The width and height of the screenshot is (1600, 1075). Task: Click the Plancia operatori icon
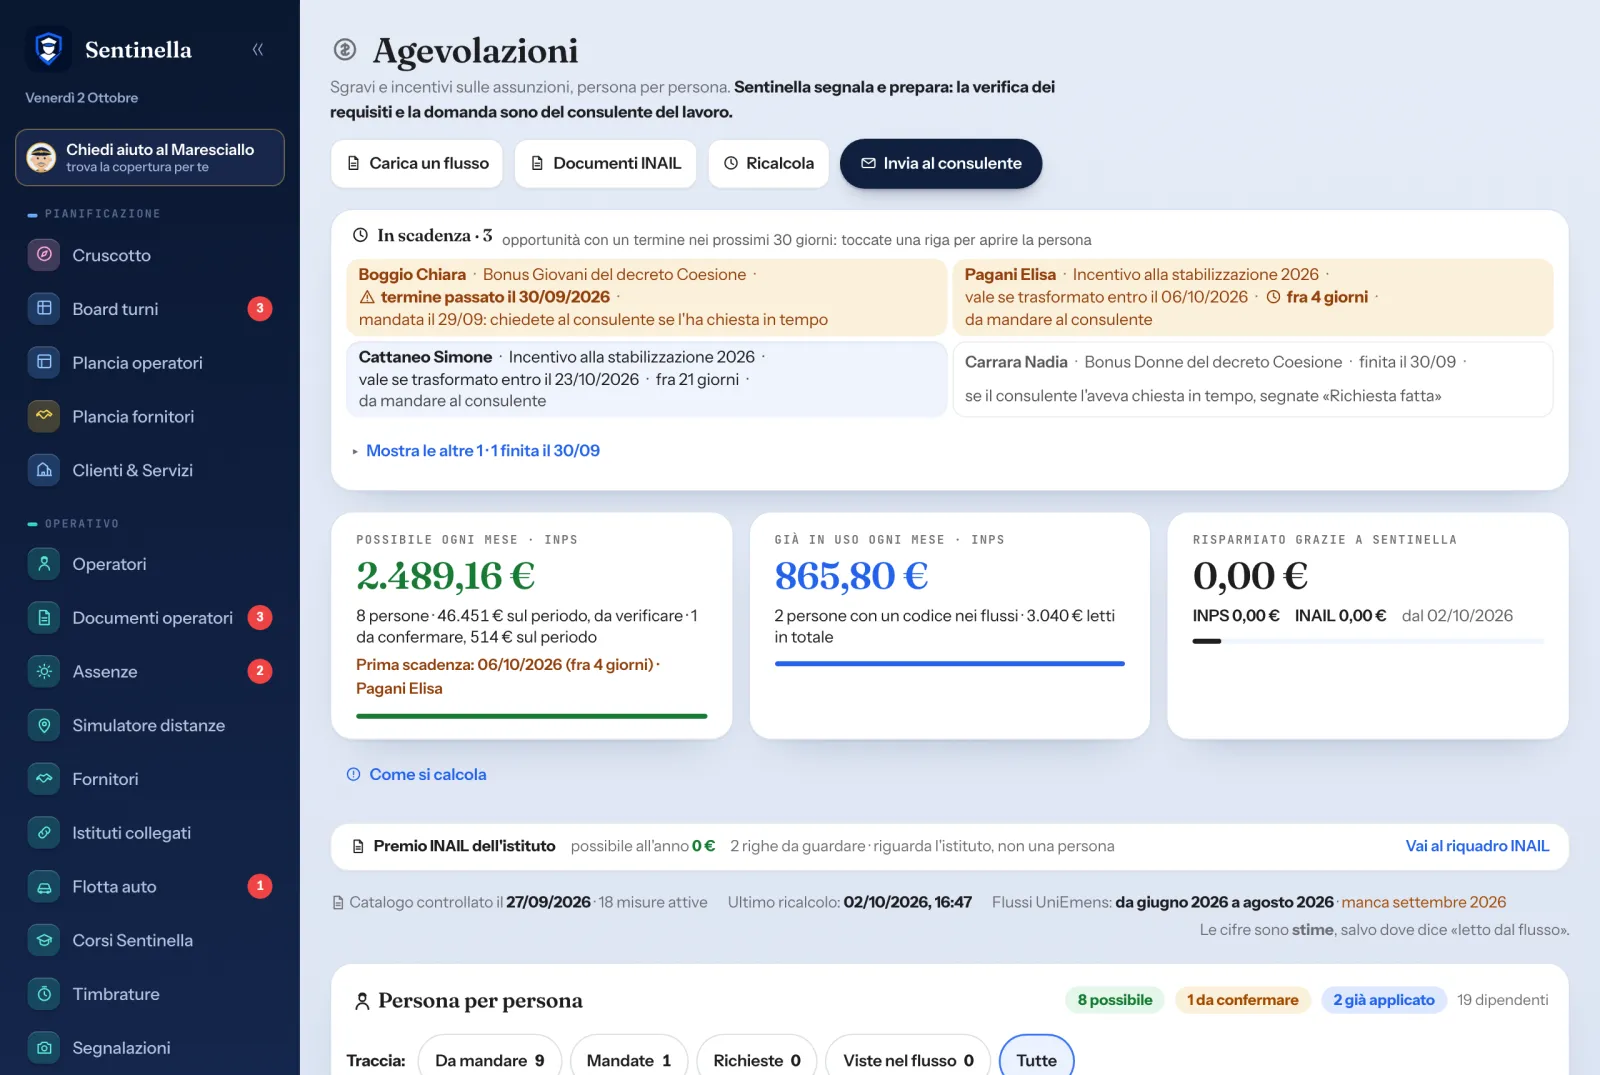(x=44, y=363)
